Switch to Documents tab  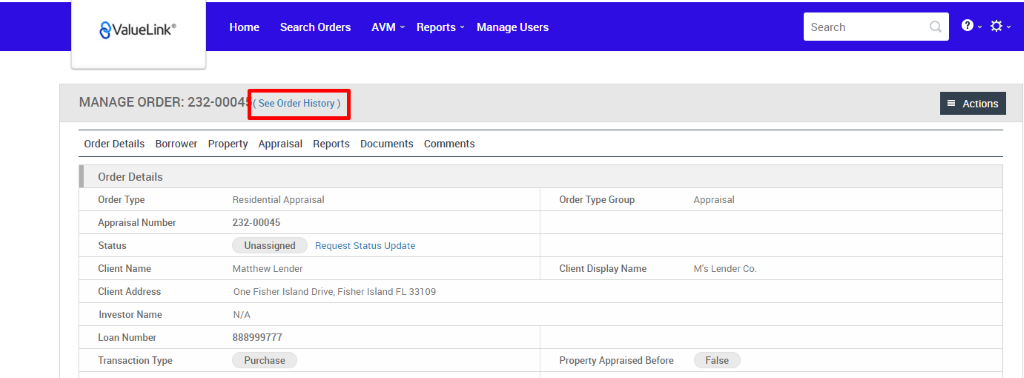(387, 144)
